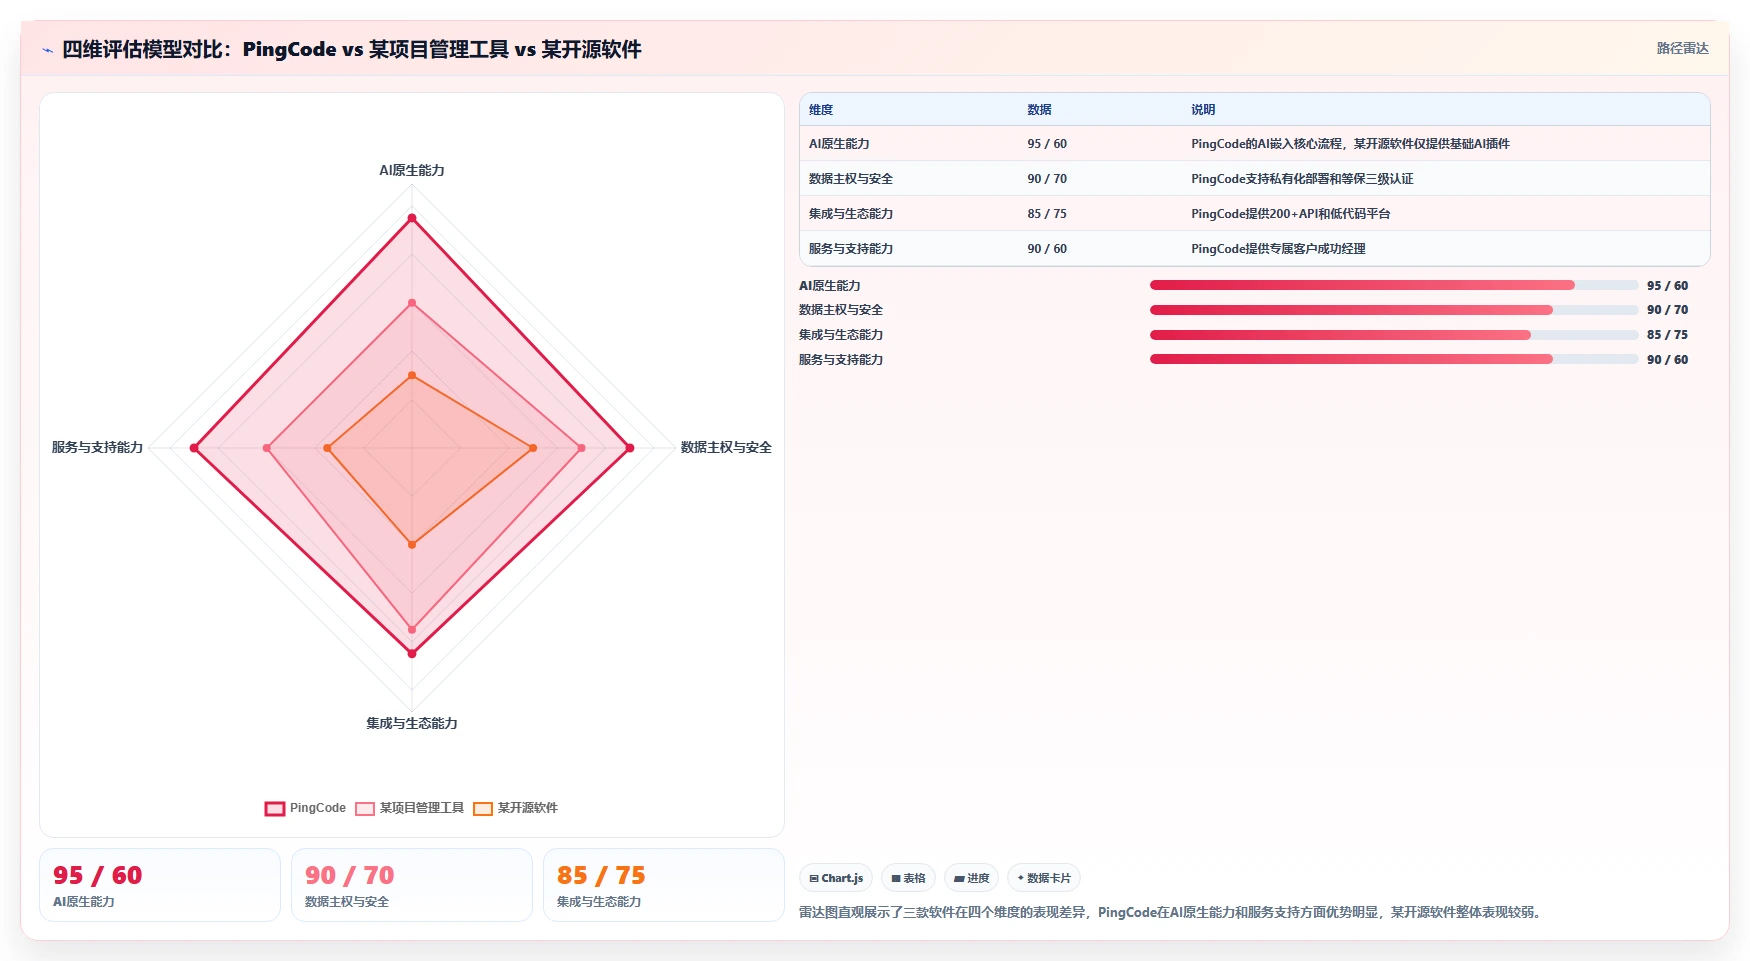
Task: Open the 90 / 70 数据主权与安全 stat card
Action: pos(412,885)
